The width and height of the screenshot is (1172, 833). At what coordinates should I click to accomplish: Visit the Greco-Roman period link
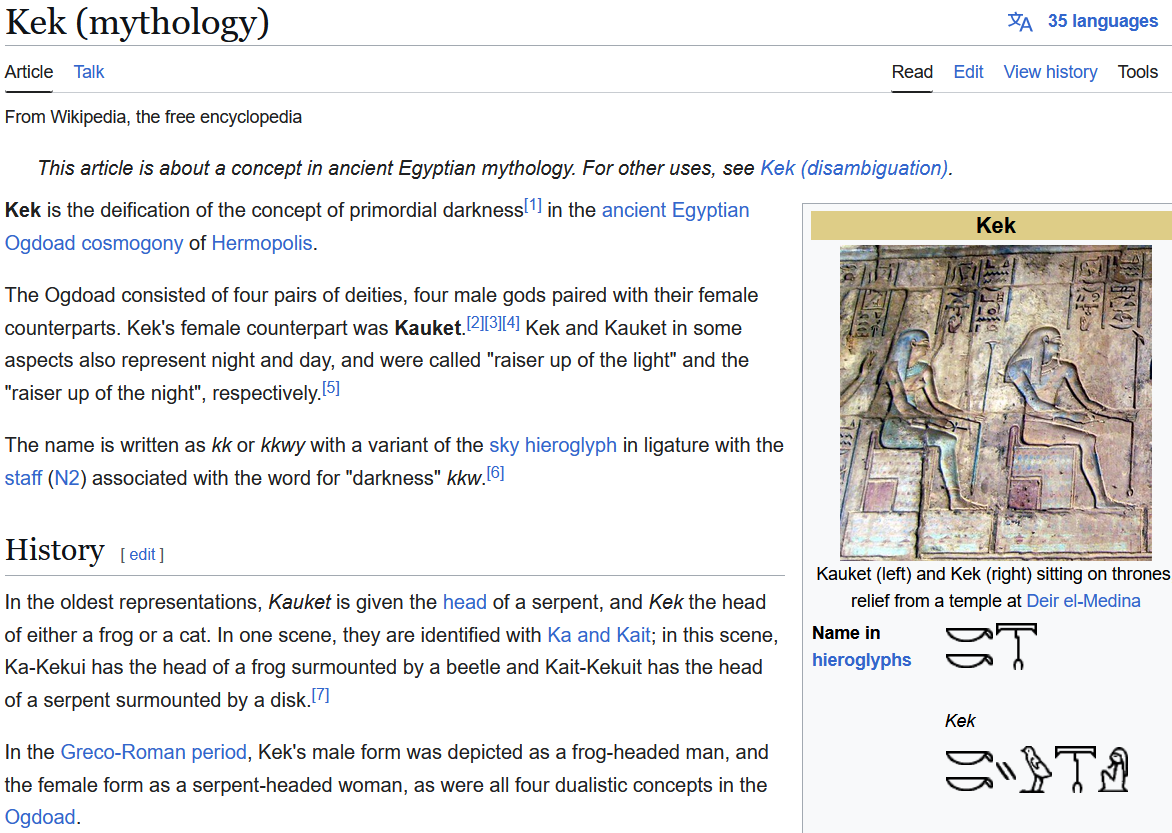(153, 751)
